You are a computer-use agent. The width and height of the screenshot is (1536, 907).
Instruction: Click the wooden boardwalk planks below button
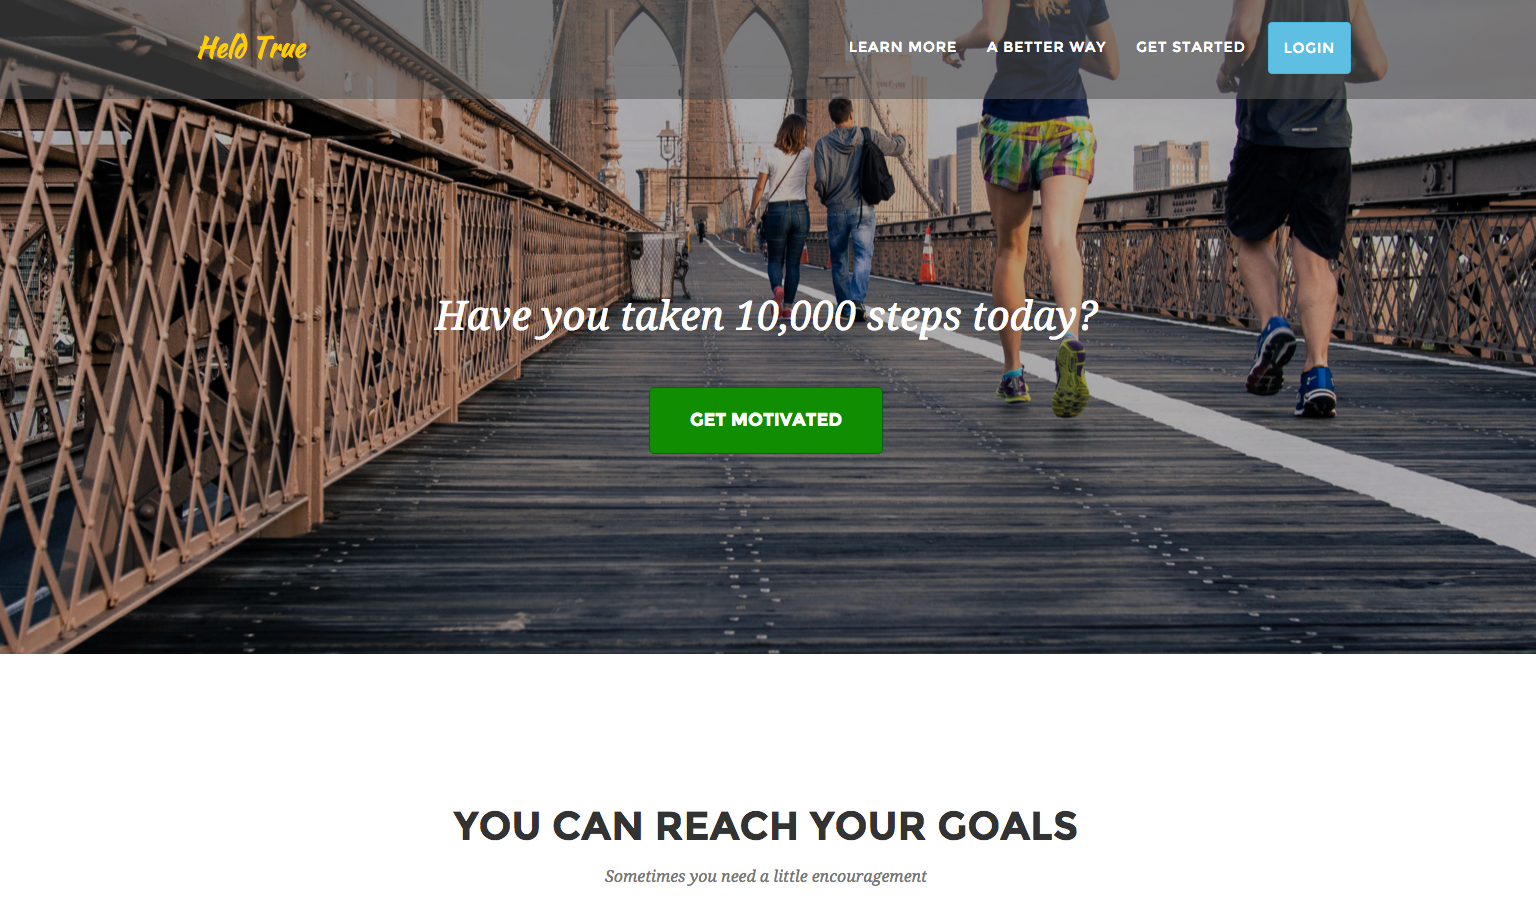pyautogui.click(x=766, y=550)
